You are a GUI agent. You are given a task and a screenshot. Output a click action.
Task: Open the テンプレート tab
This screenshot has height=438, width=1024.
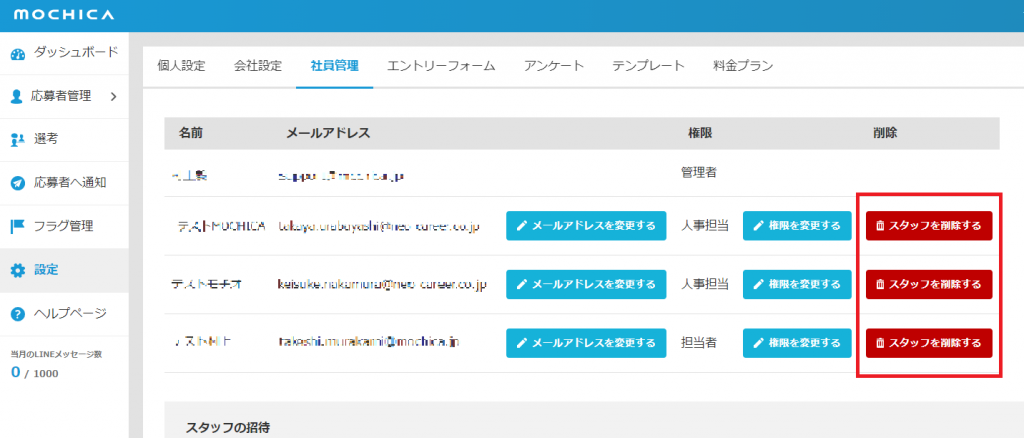(x=648, y=66)
